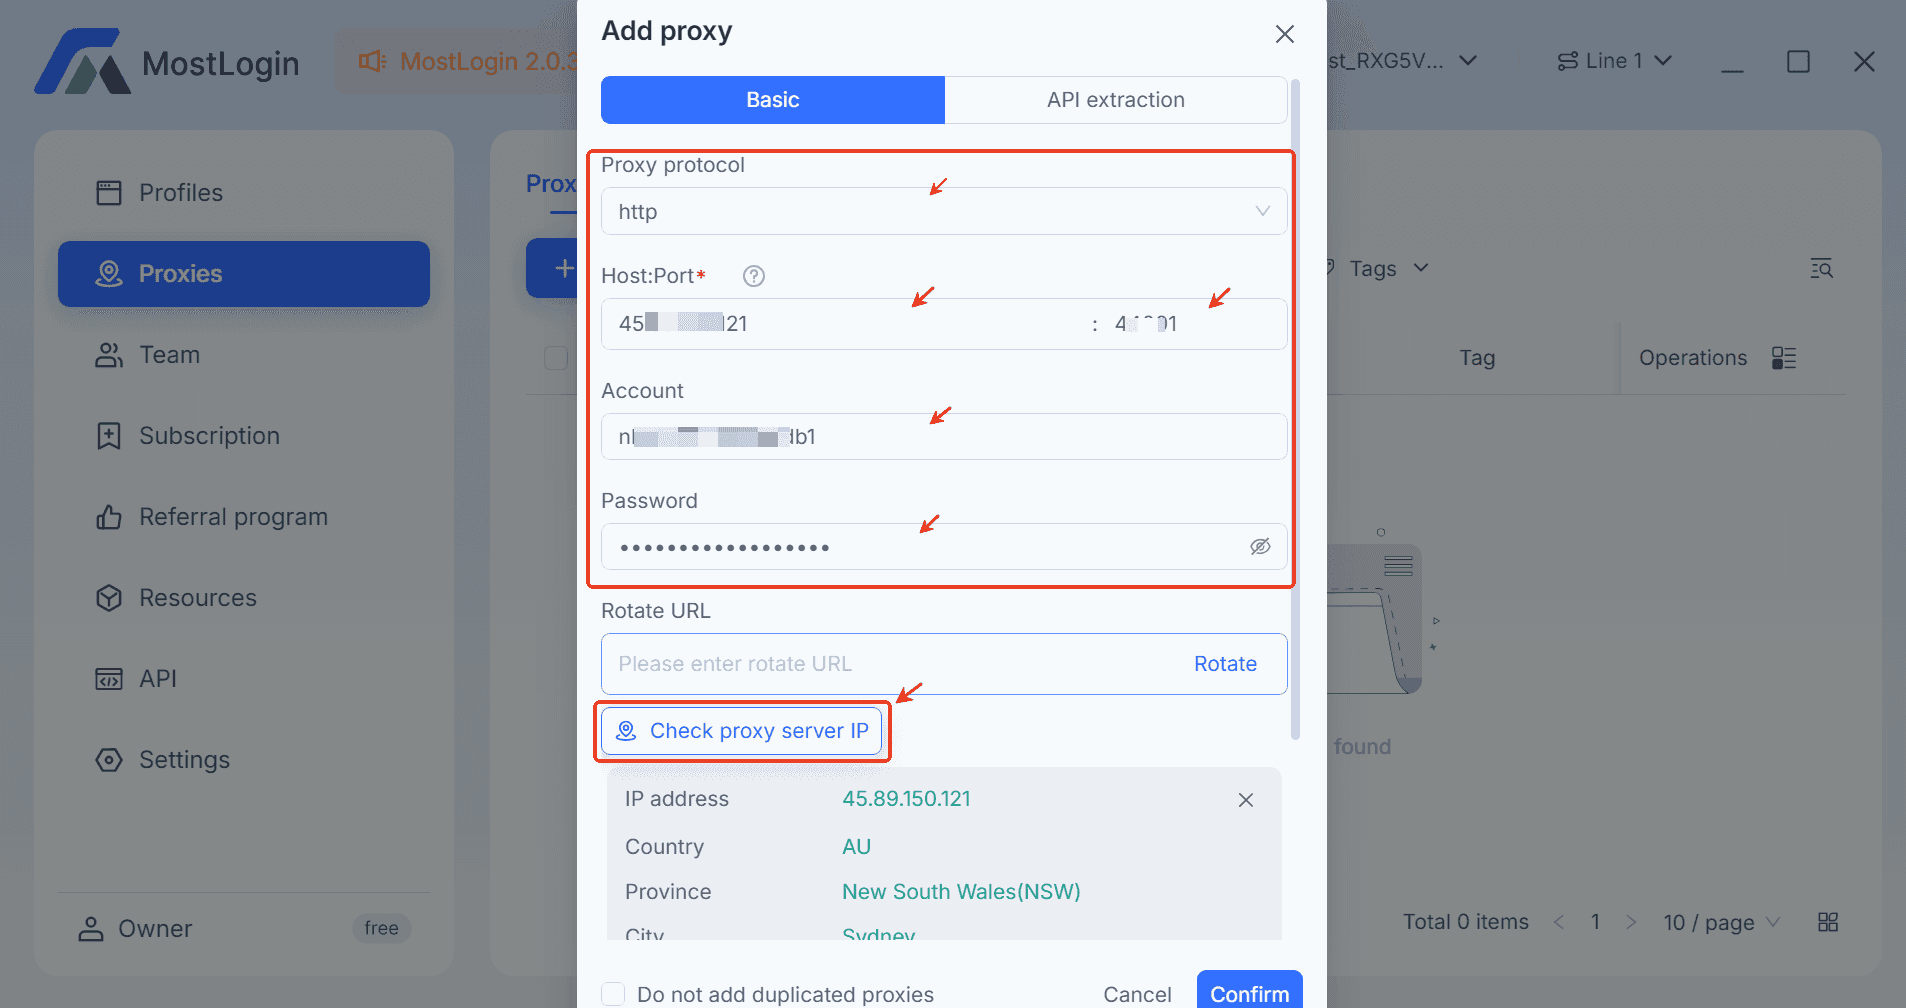
Task: Click the dialog's vertical scrollbar
Action: point(1295,400)
